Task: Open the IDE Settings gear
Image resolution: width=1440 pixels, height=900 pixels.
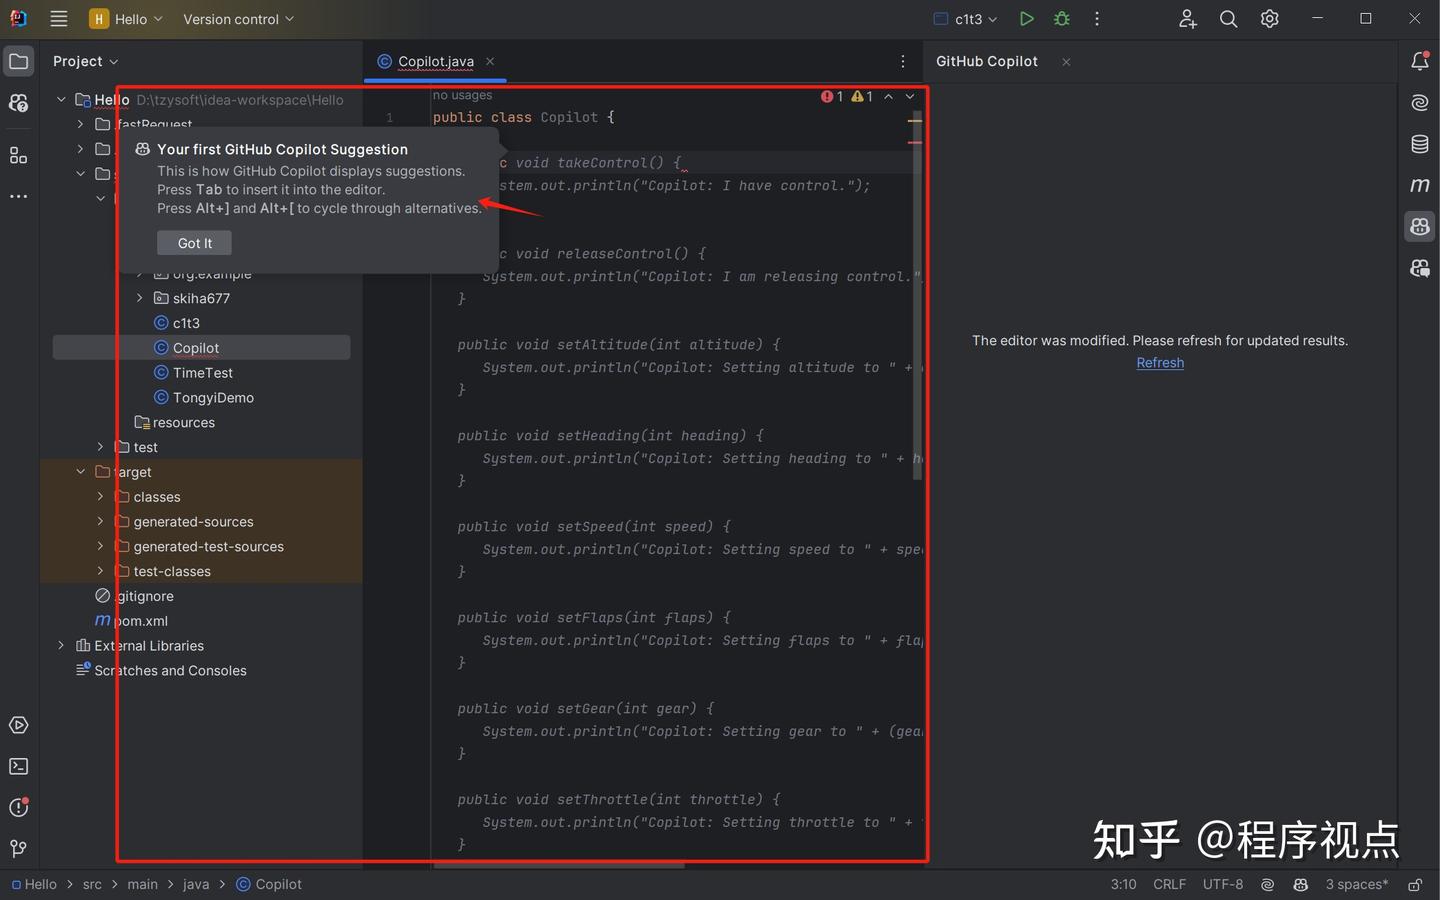Action: (1269, 18)
